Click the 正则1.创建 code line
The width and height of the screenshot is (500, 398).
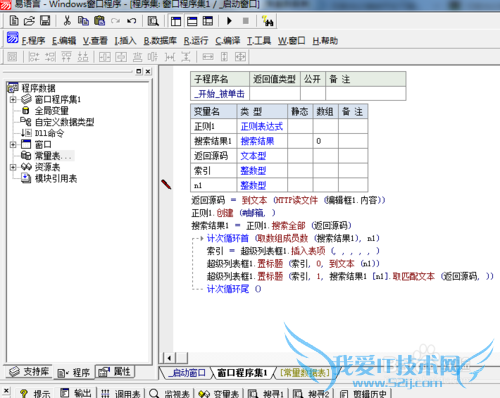(233, 213)
